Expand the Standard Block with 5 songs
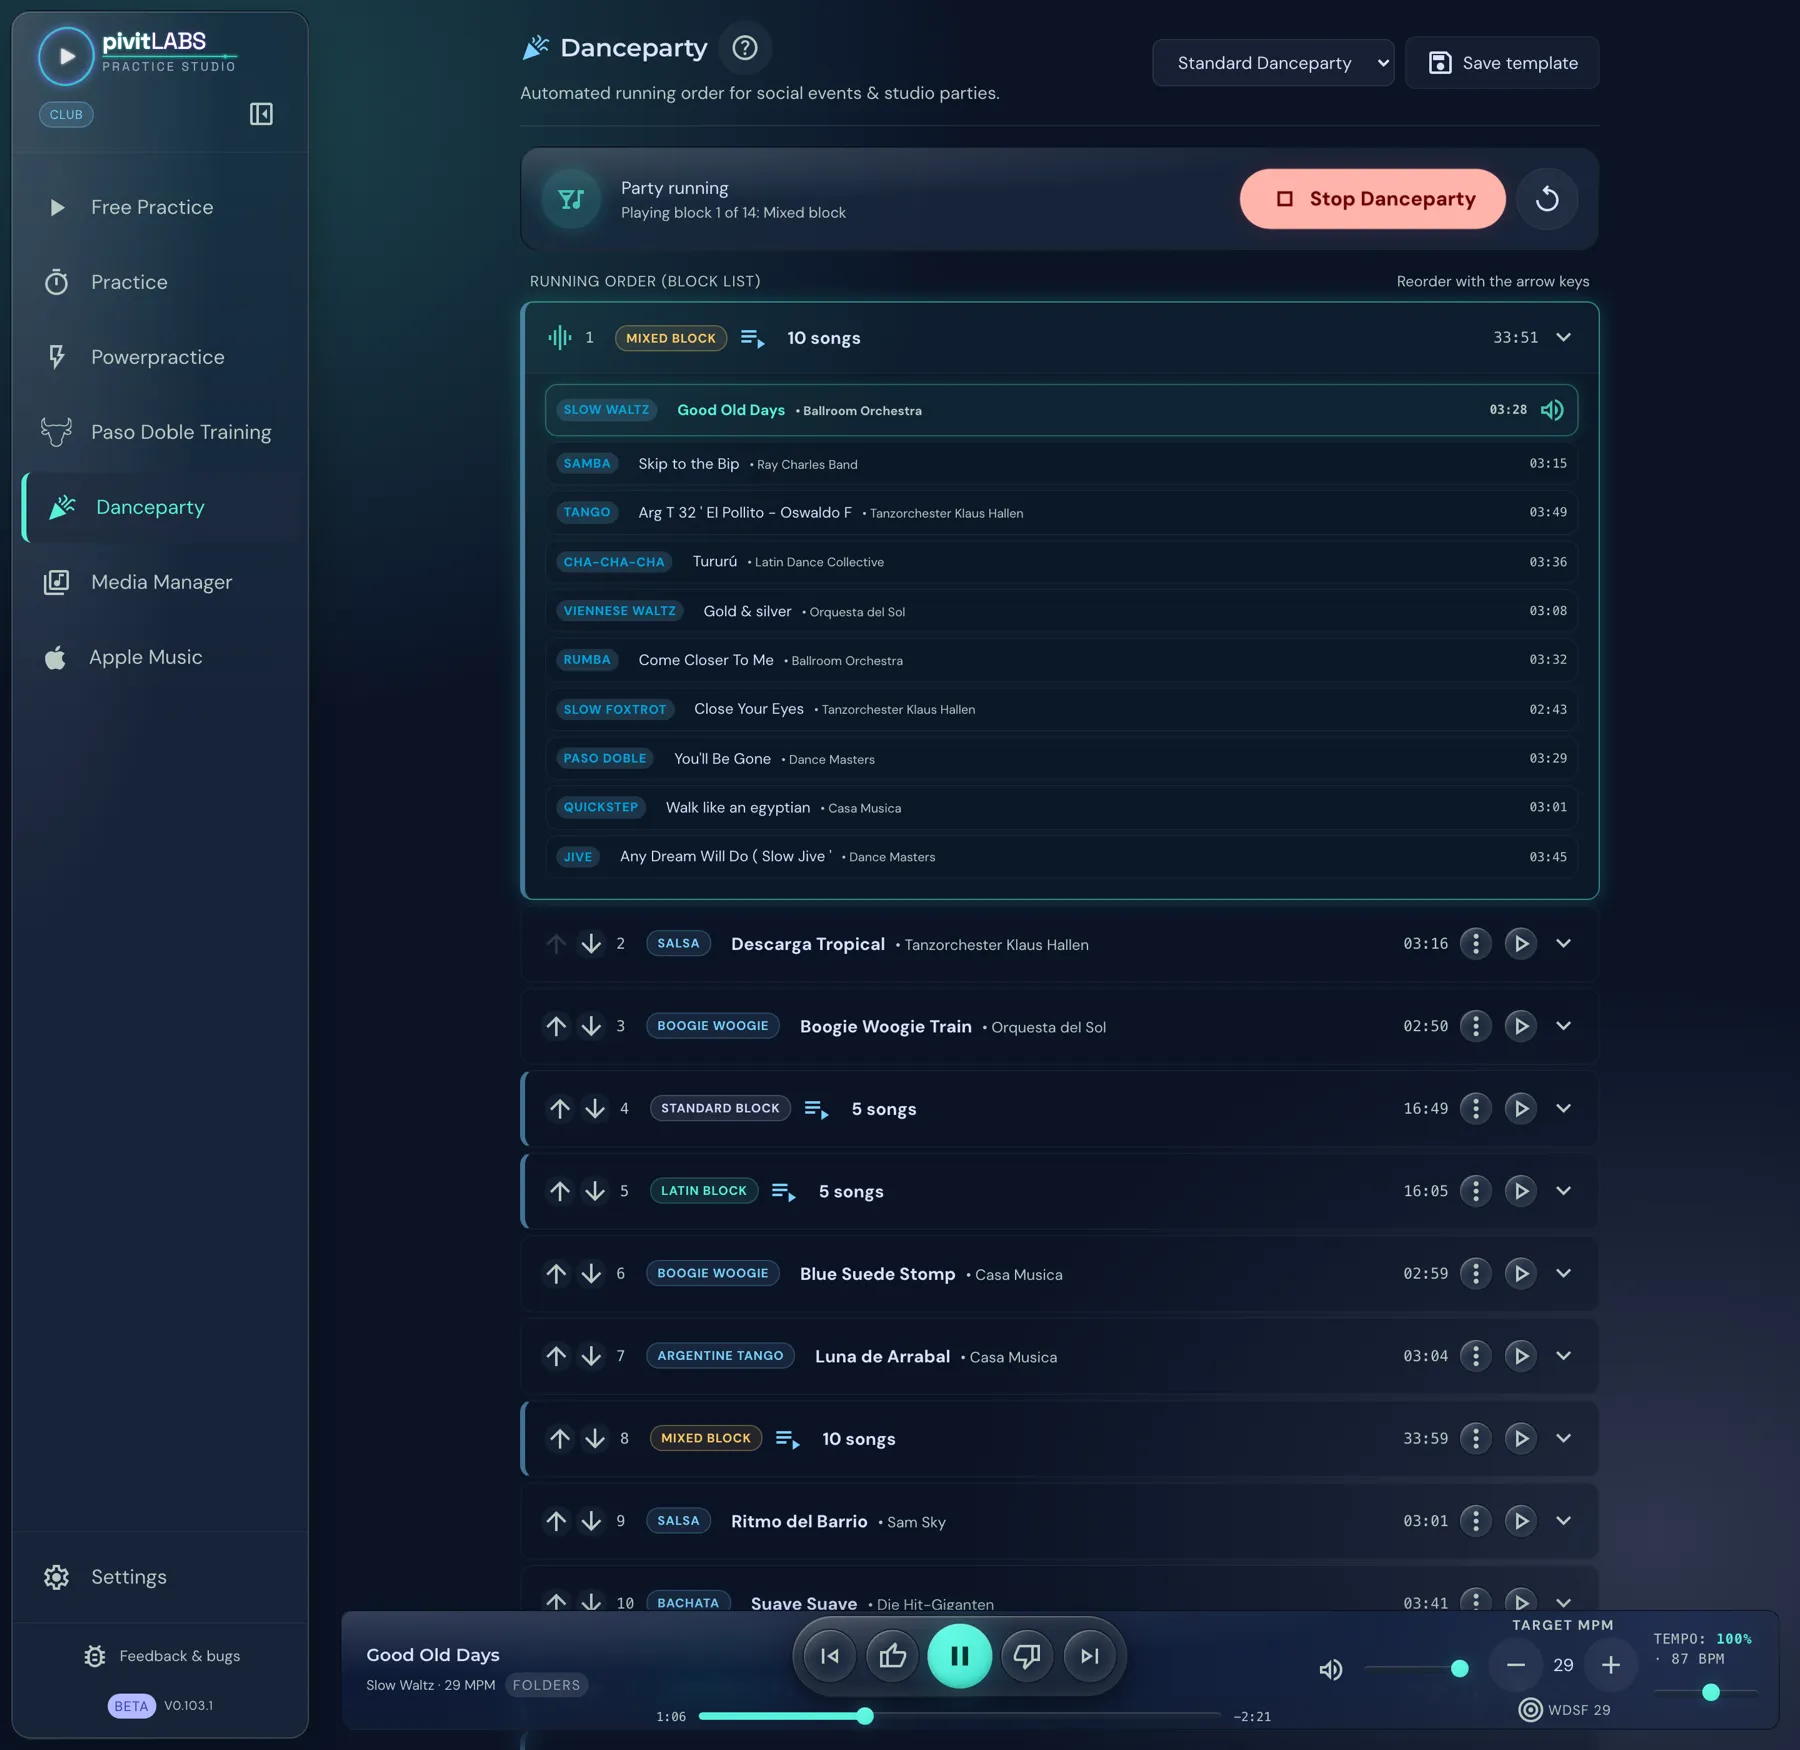Viewport: 1800px width, 1750px height. 1564,1108
